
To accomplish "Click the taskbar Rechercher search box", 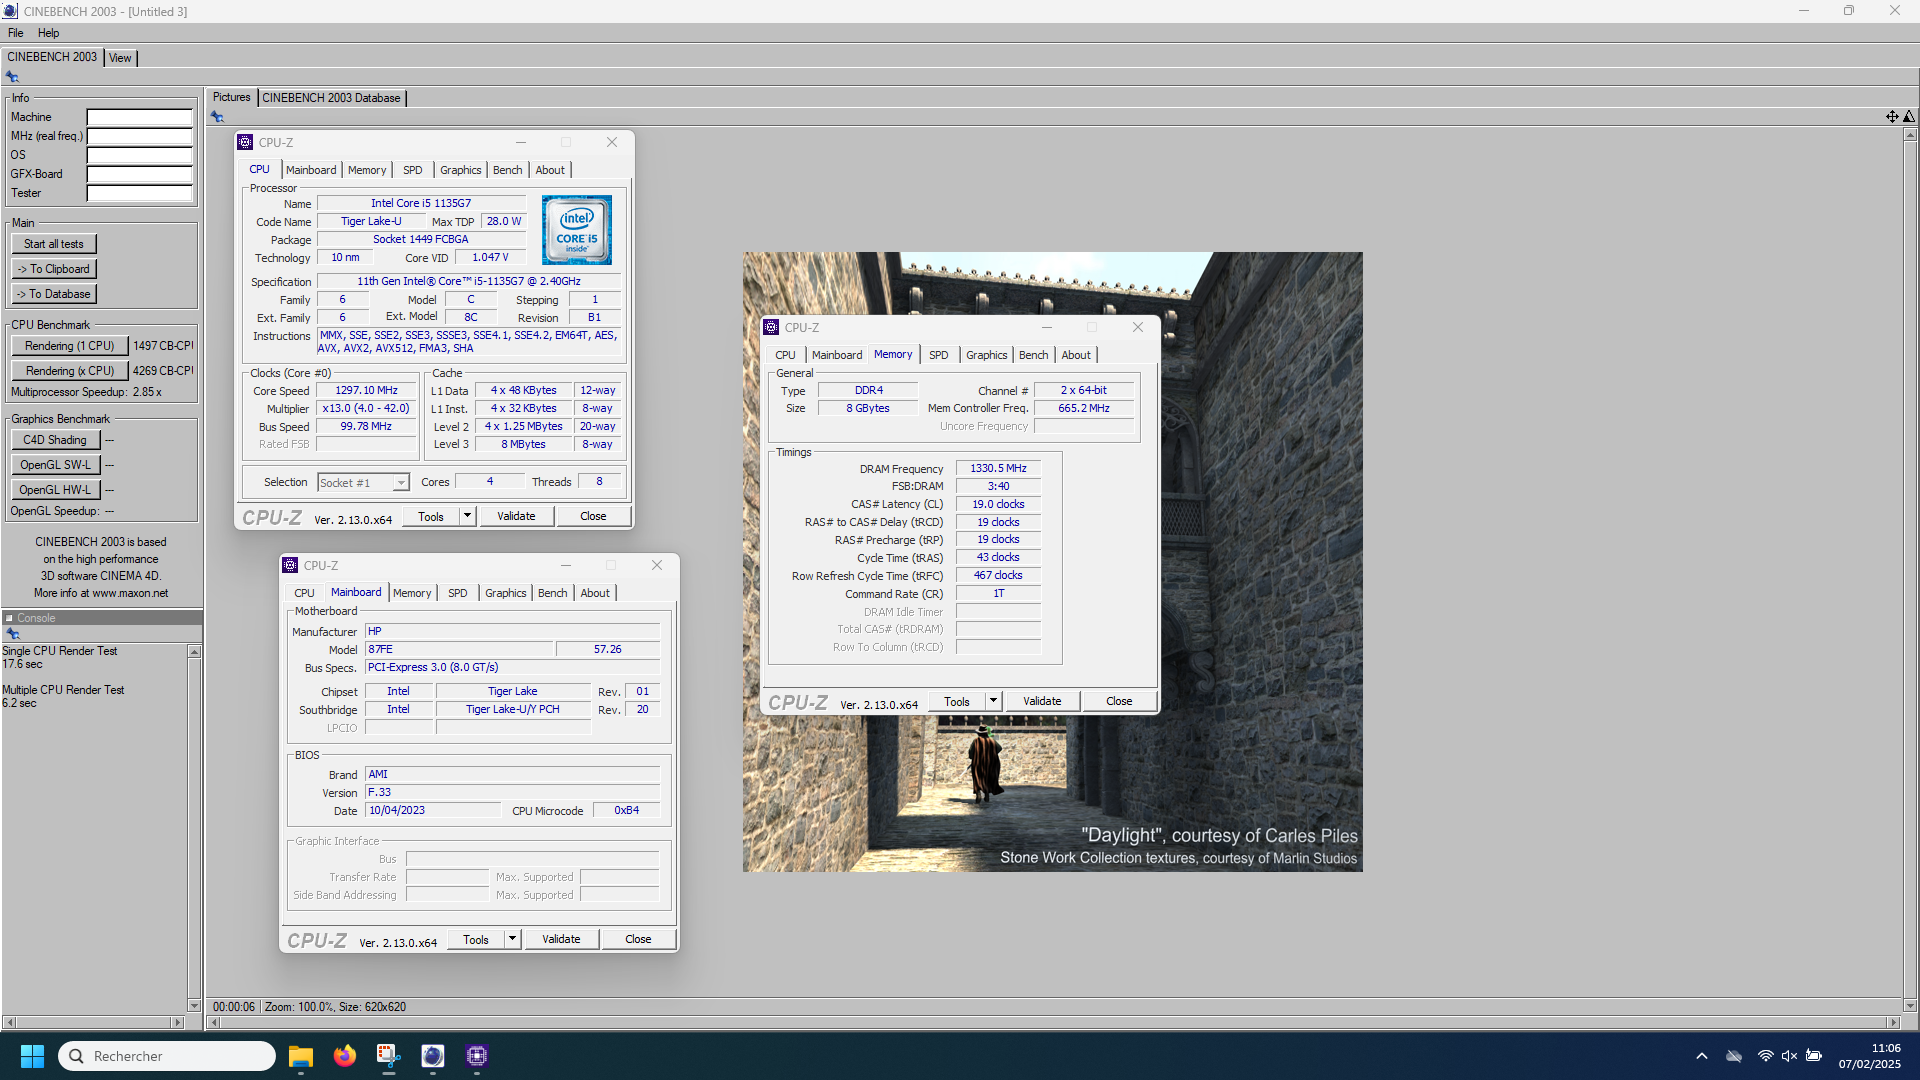I will coord(167,1056).
